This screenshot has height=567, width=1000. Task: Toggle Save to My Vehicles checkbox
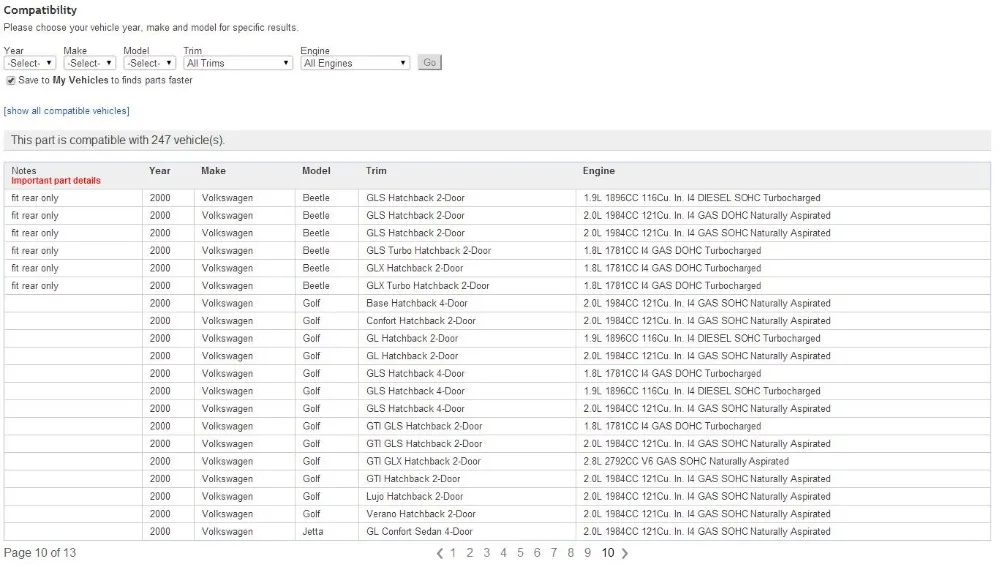pyautogui.click(x=11, y=80)
